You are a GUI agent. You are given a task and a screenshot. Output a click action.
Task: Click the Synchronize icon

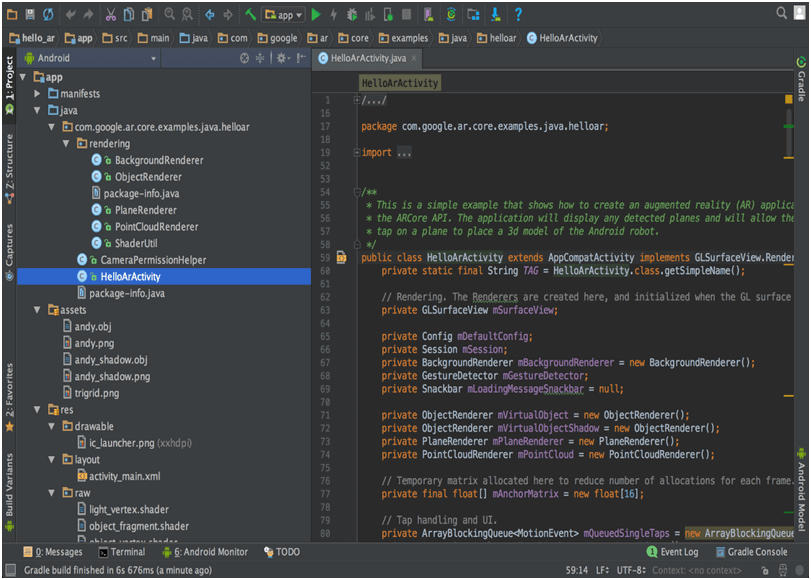click(x=48, y=14)
